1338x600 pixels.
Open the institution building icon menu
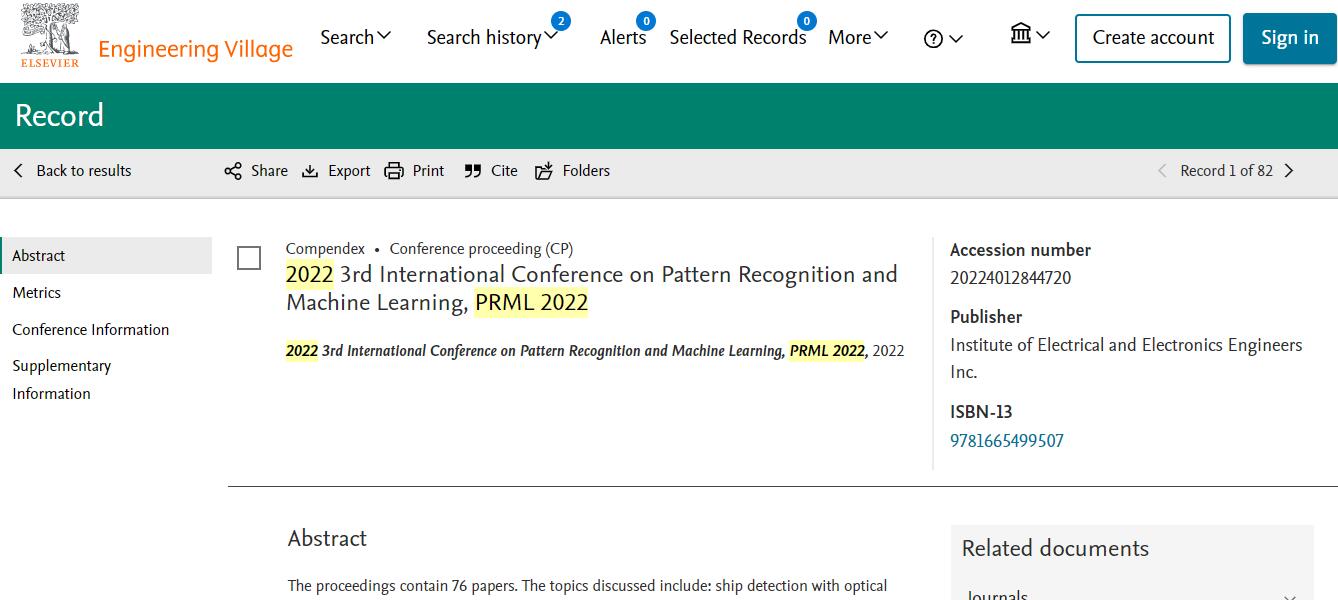(x=1030, y=35)
